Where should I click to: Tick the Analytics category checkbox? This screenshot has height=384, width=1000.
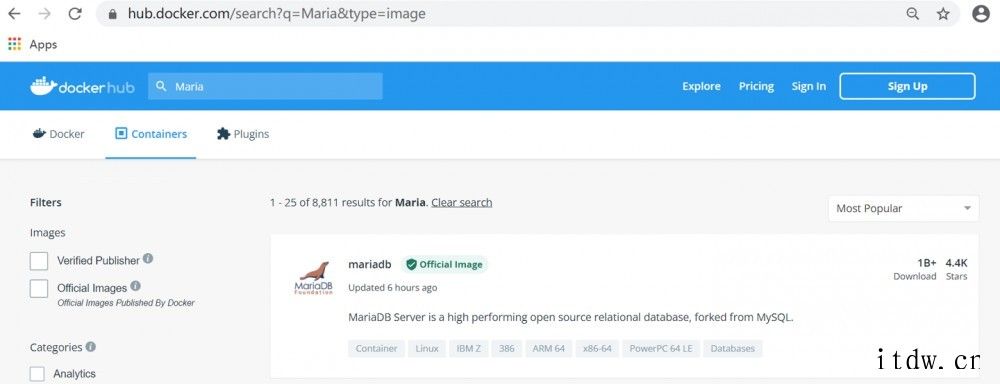[38, 374]
